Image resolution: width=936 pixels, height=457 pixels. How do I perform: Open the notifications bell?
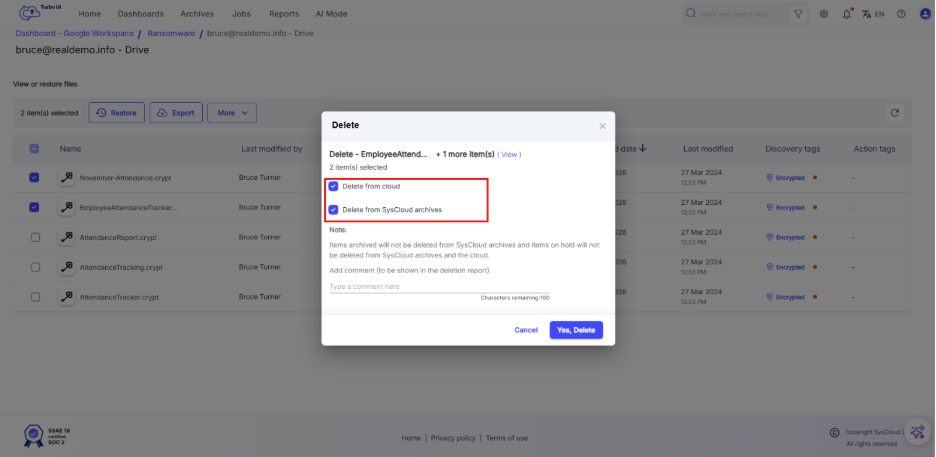tap(847, 14)
